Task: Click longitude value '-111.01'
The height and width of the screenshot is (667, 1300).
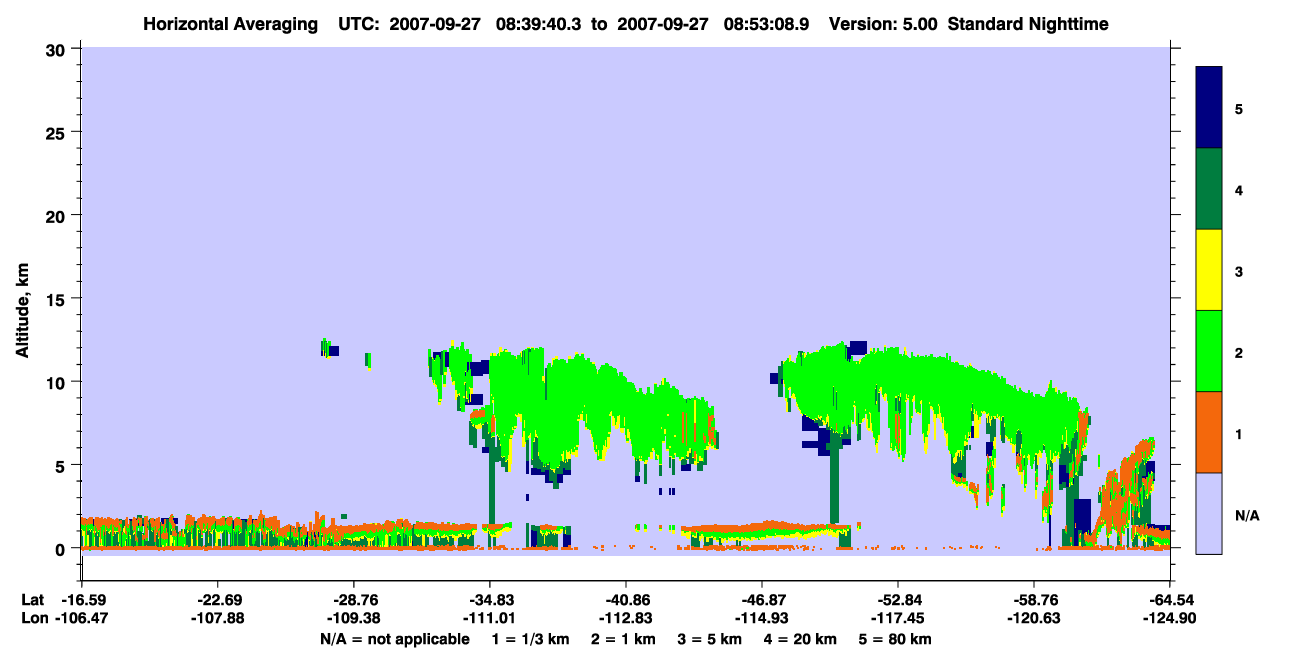Action: [x=490, y=618]
